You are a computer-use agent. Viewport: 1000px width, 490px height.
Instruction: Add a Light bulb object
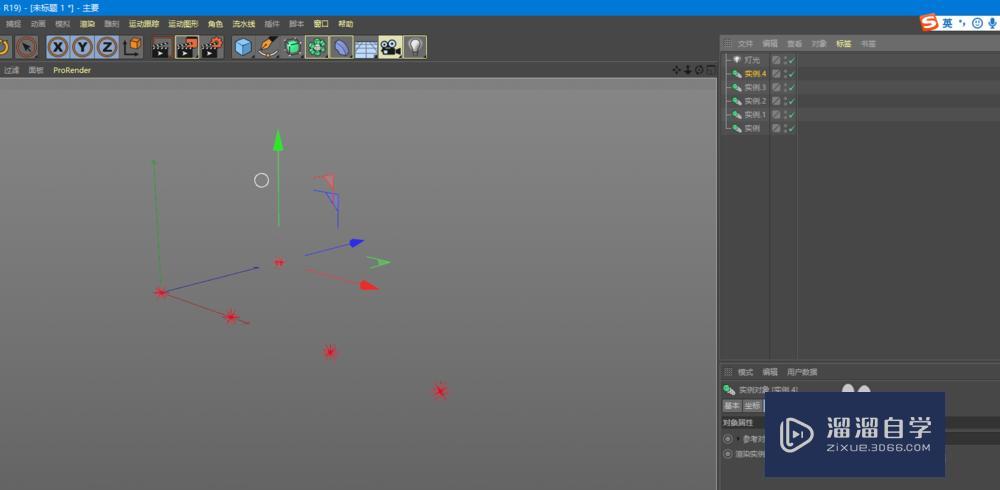click(415, 47)
